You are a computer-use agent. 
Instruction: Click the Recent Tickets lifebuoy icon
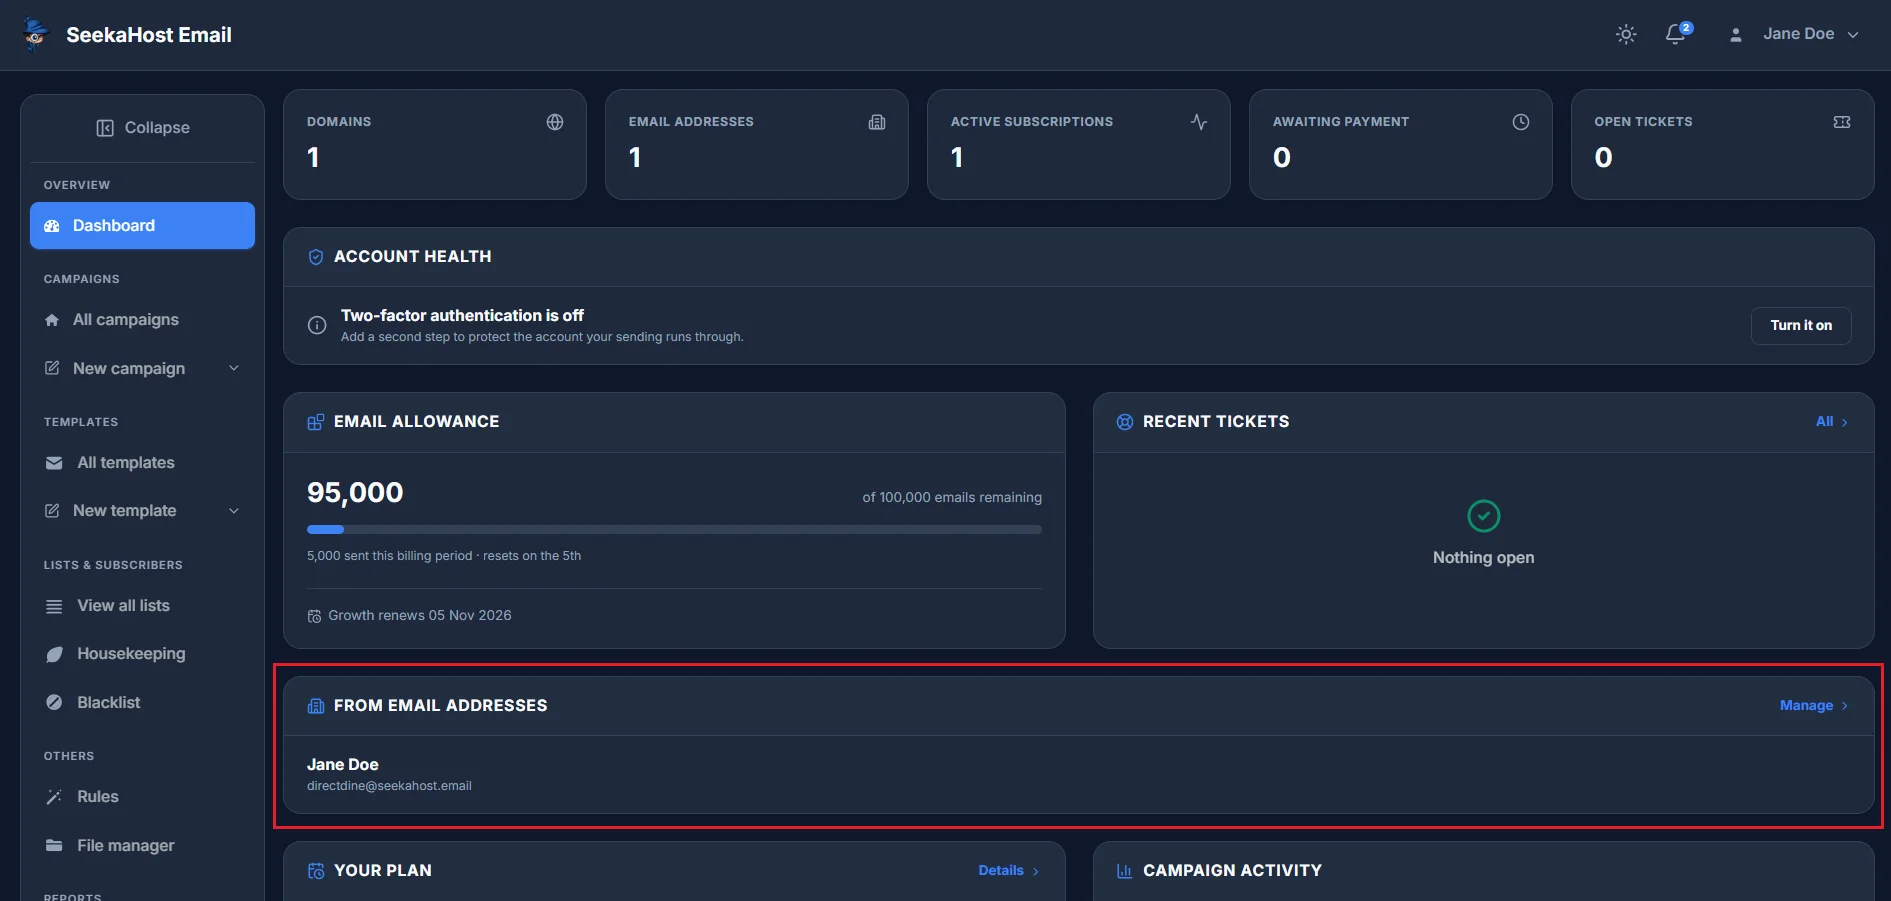tap(1125, 422)
